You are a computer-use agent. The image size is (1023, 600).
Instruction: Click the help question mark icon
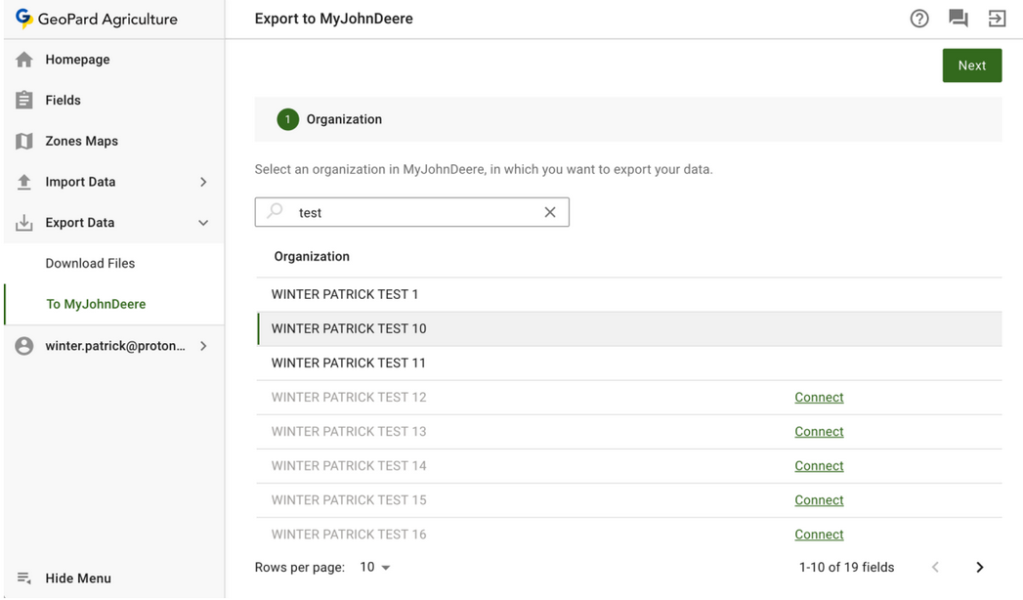tap(919, 19)
